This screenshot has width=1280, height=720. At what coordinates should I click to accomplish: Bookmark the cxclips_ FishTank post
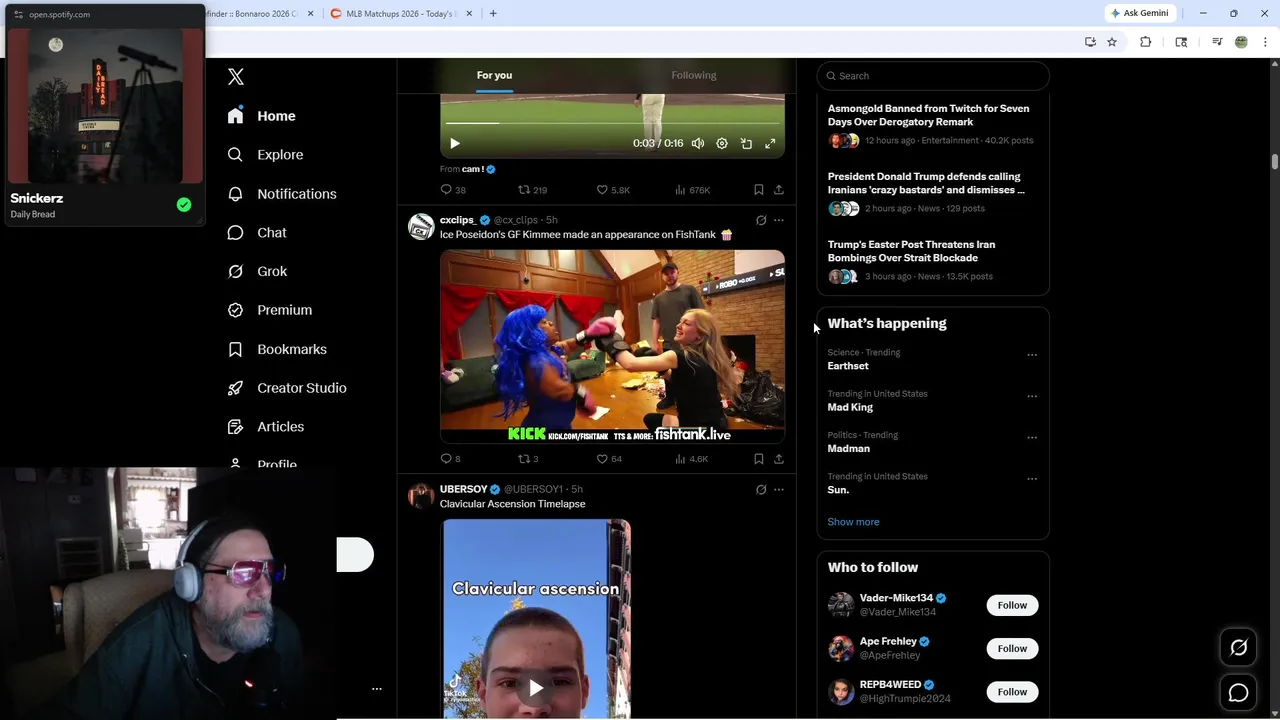759,459
